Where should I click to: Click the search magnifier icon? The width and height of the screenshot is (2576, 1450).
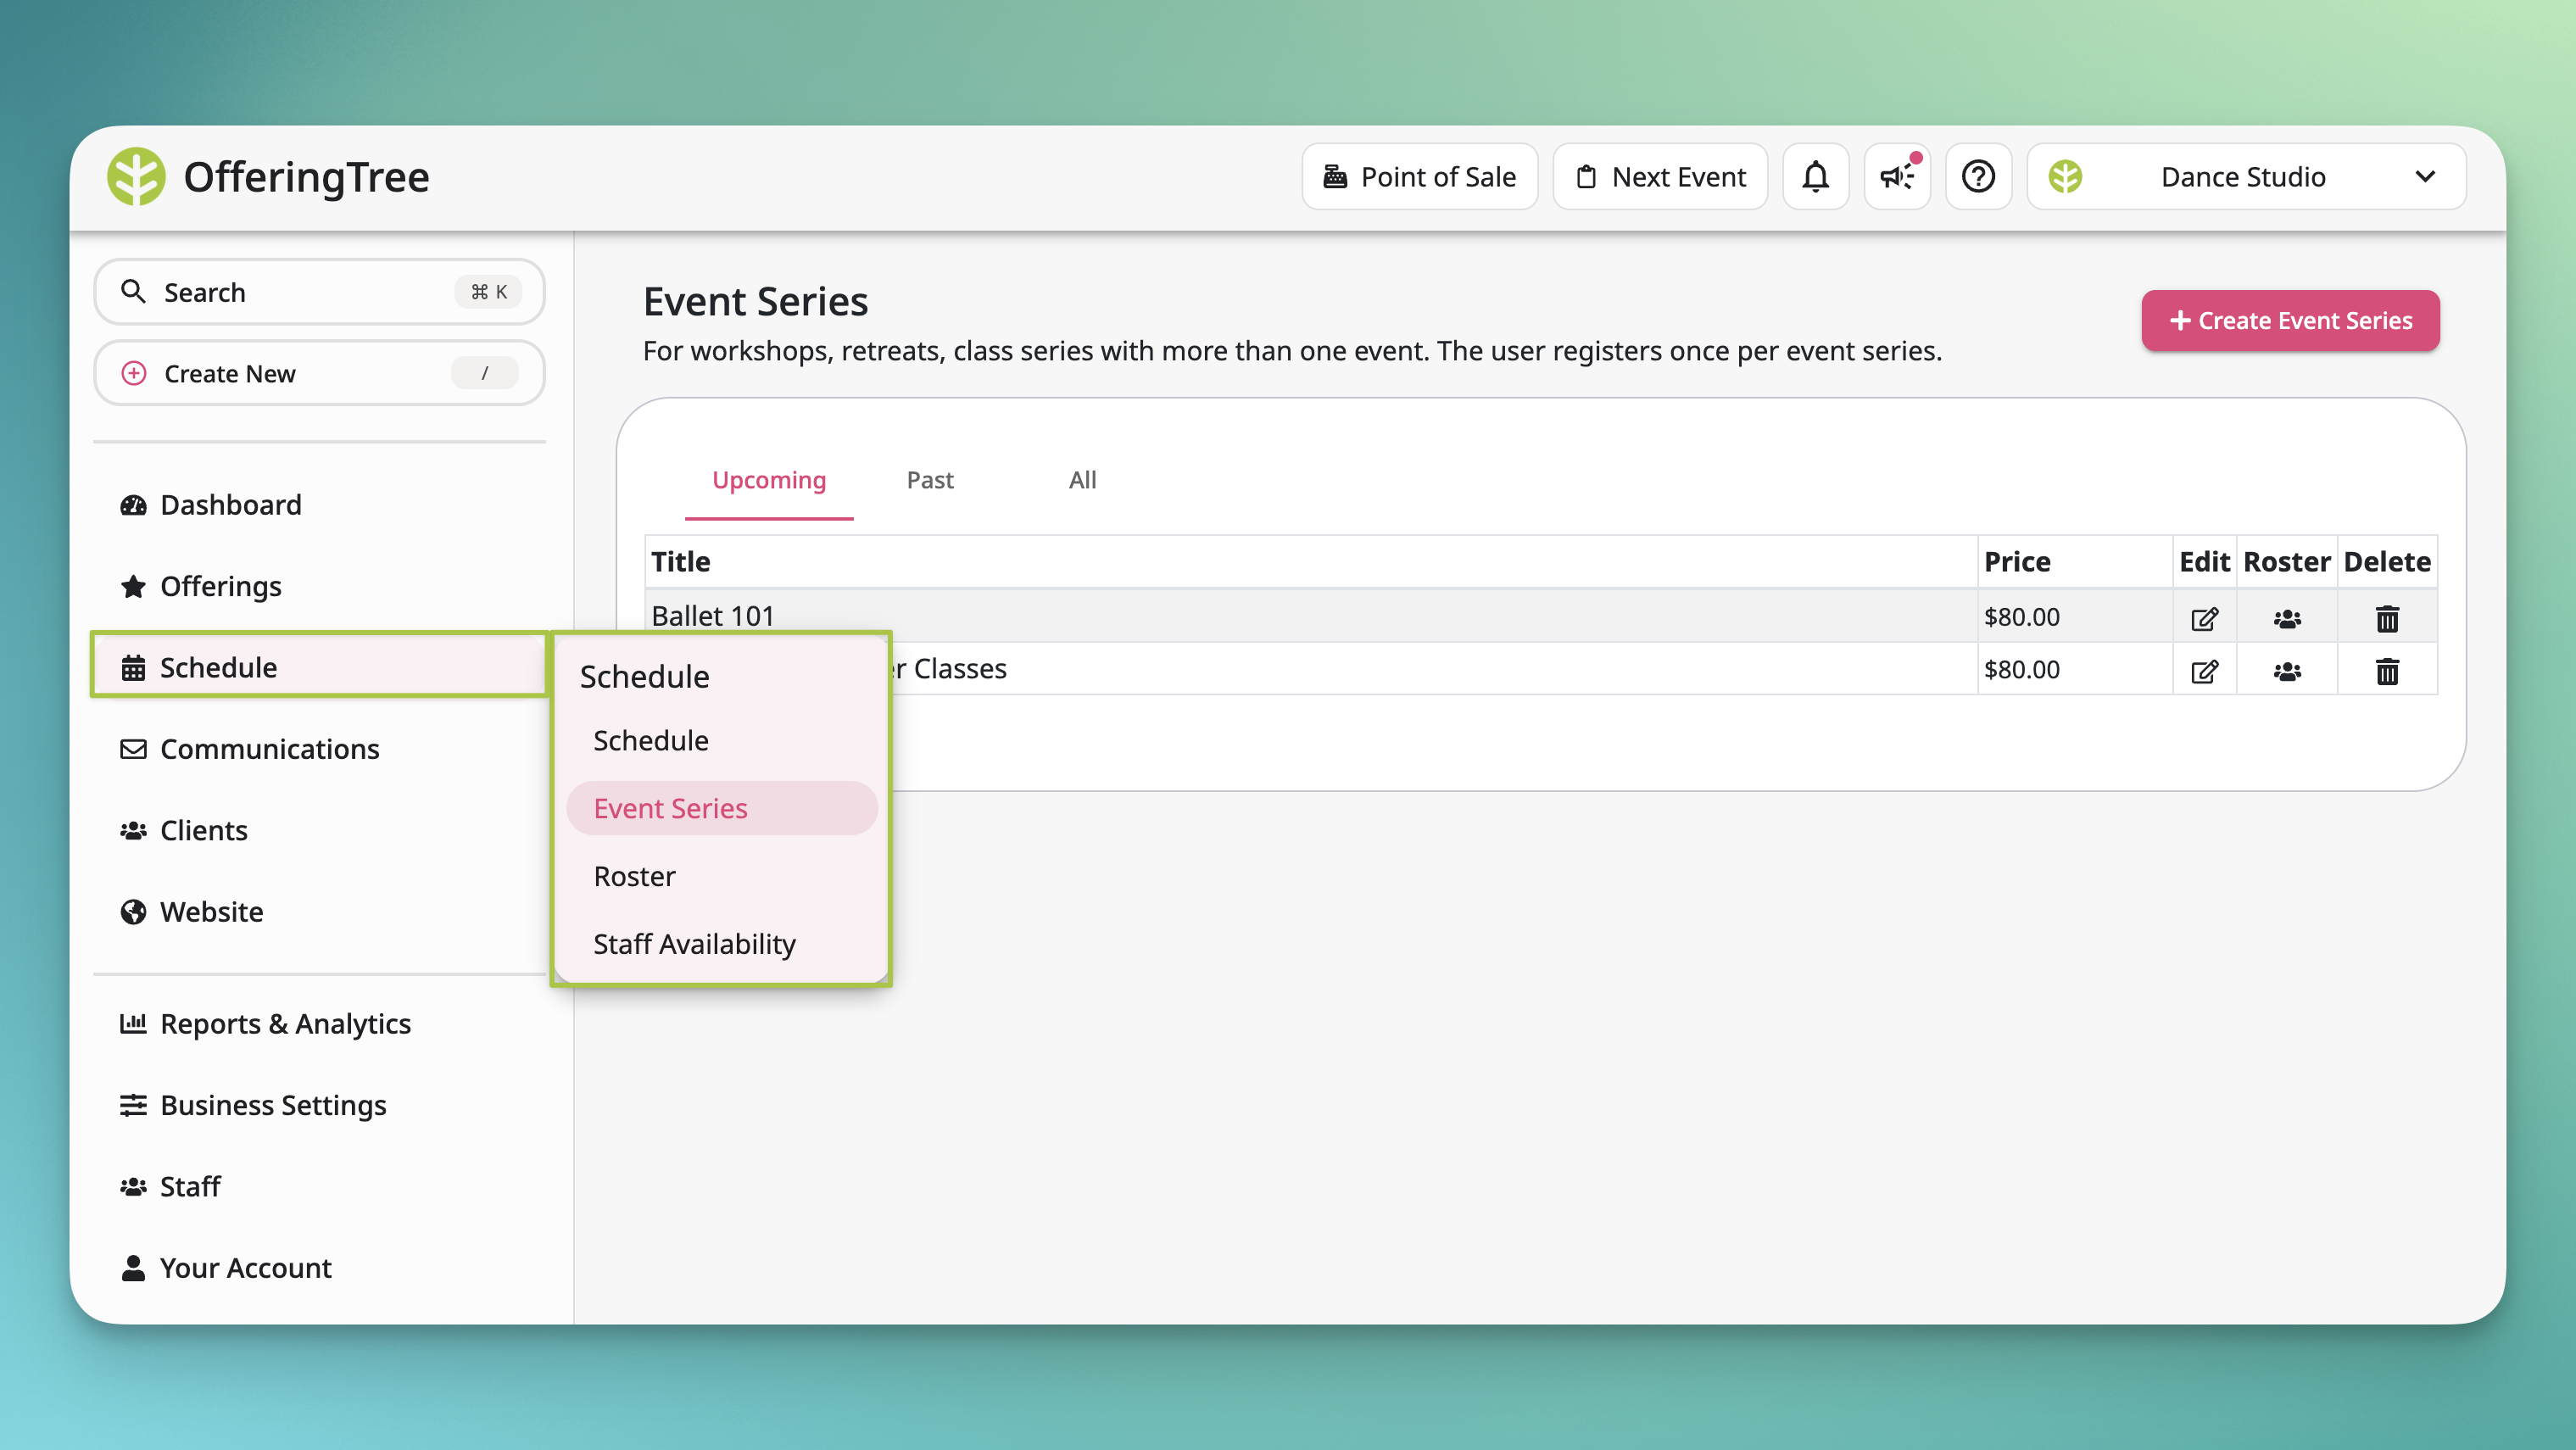click(133, 291)
